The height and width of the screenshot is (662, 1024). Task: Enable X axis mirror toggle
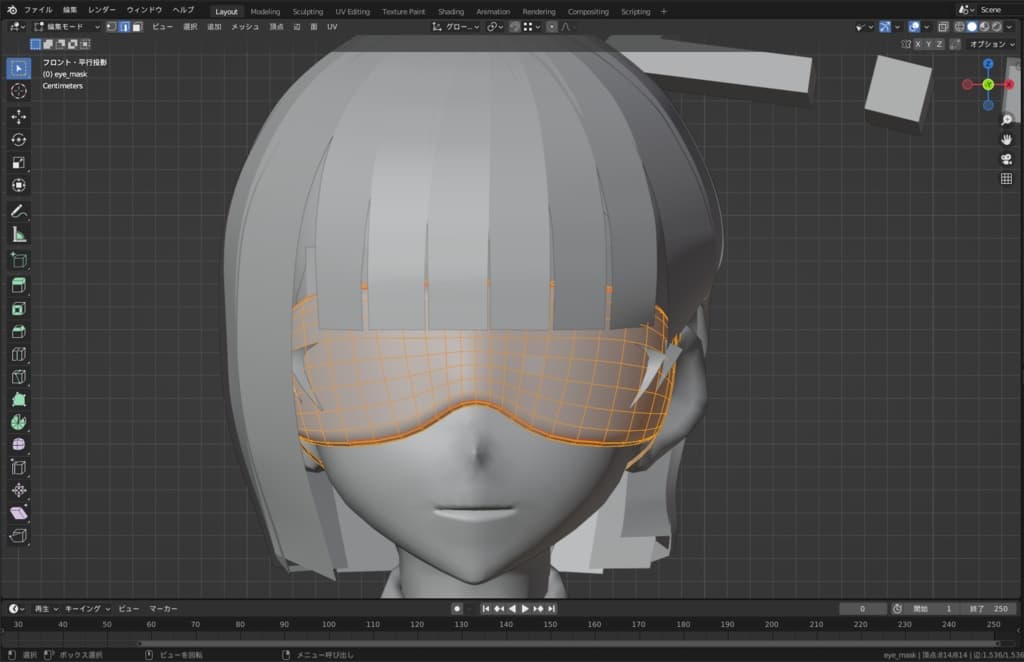point(917,44)
